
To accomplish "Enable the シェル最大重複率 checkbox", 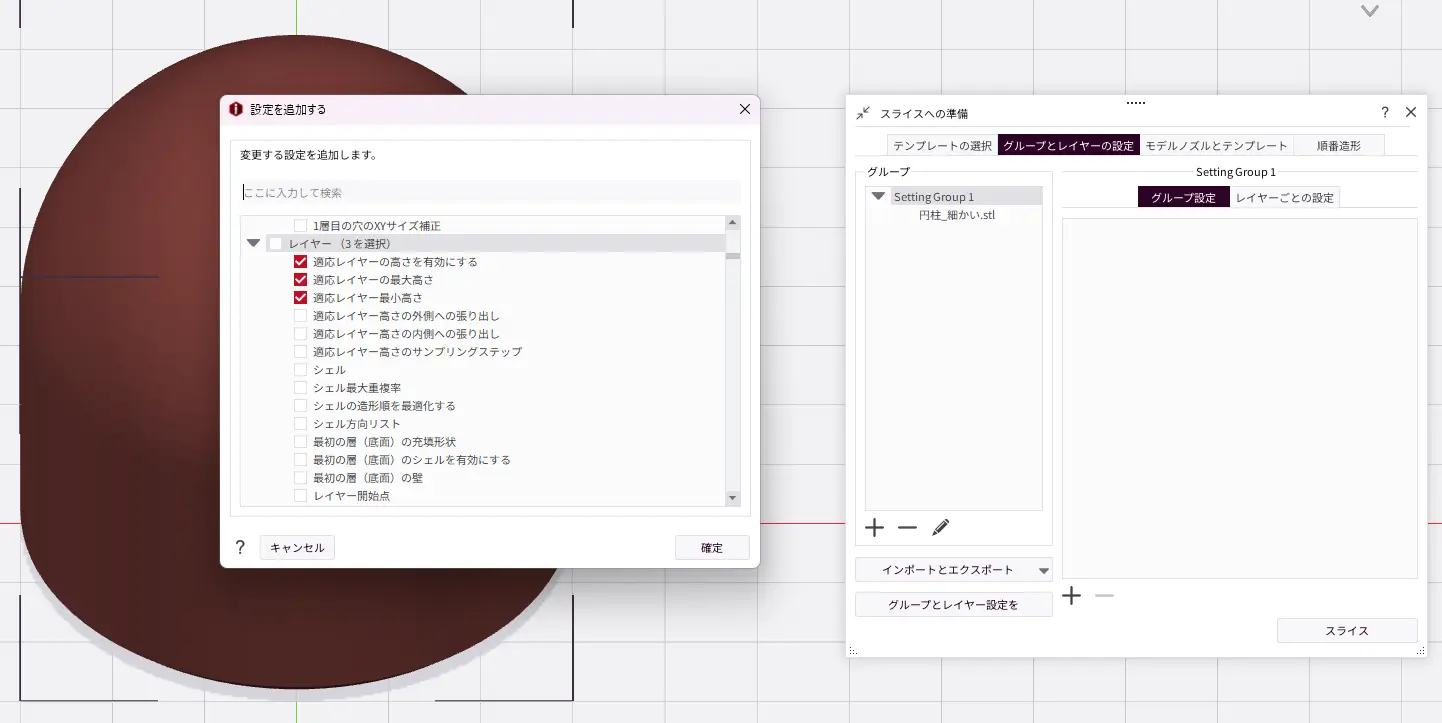I will [301, 388].
